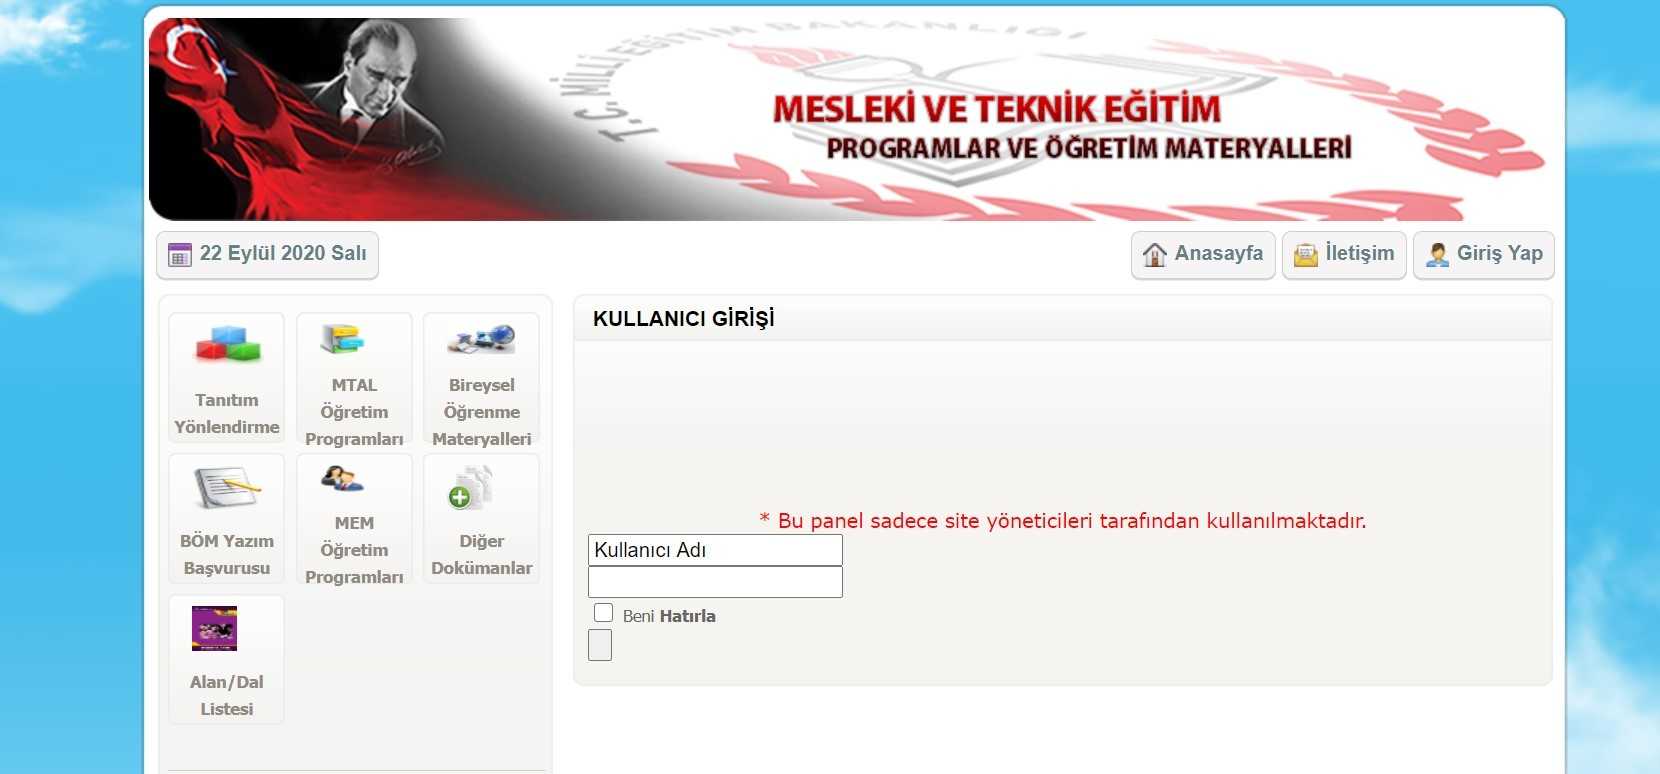
Task: Open Bireysel Öğrenme Materyalleri icon
Action: pos(481,339)
